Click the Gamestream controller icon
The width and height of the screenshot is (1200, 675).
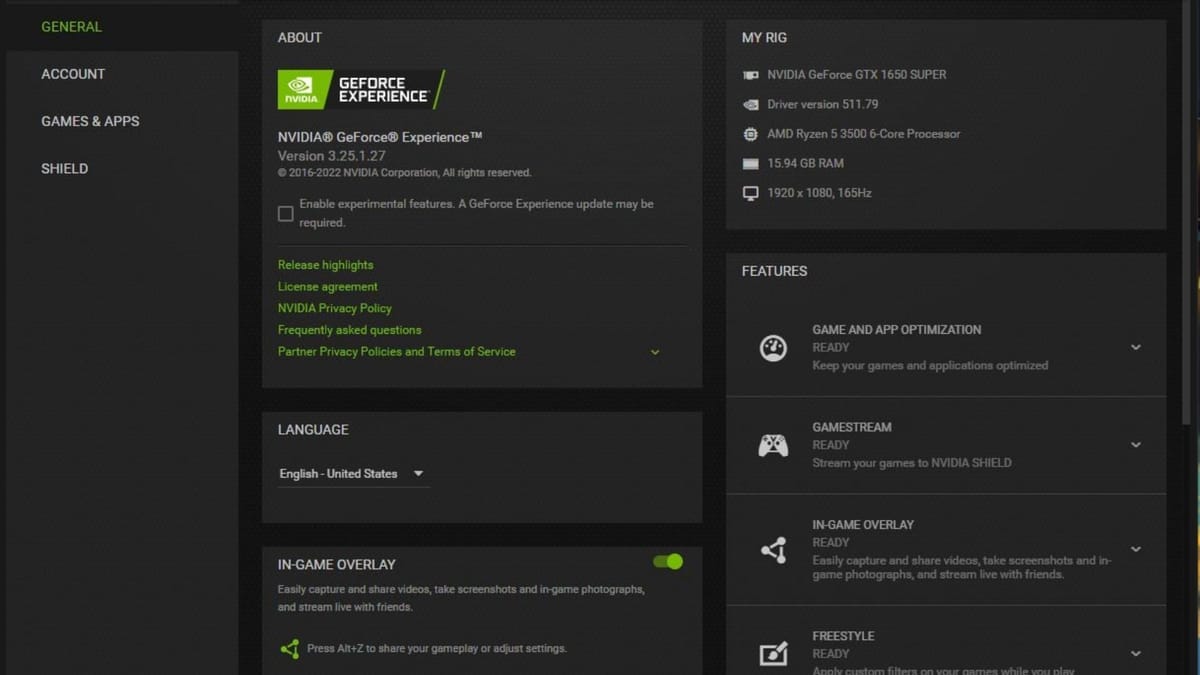click(x=772, y=444)
